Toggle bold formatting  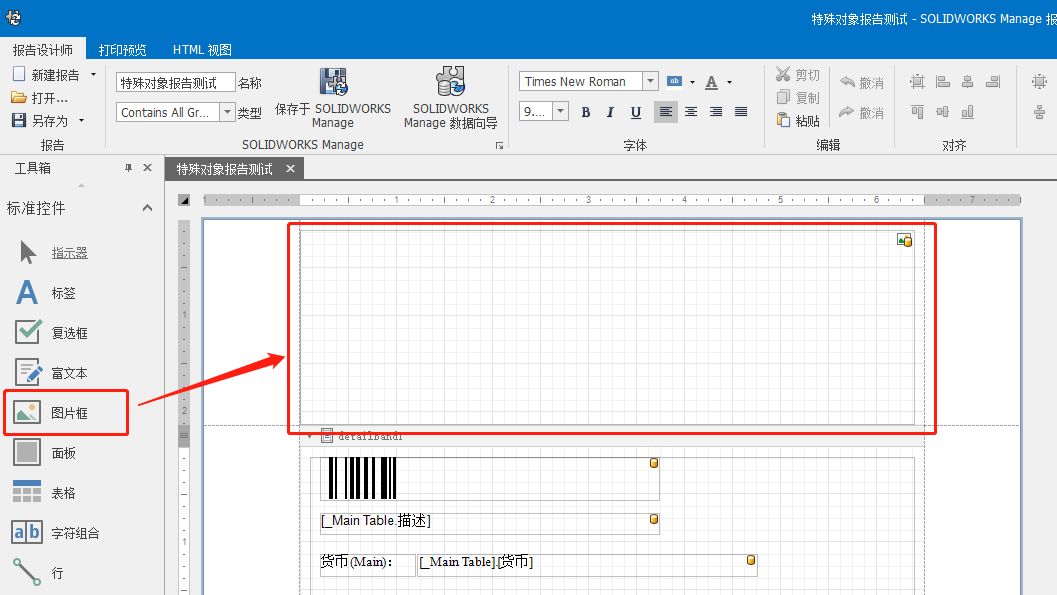pyautogui.click(x=586, y=112)
